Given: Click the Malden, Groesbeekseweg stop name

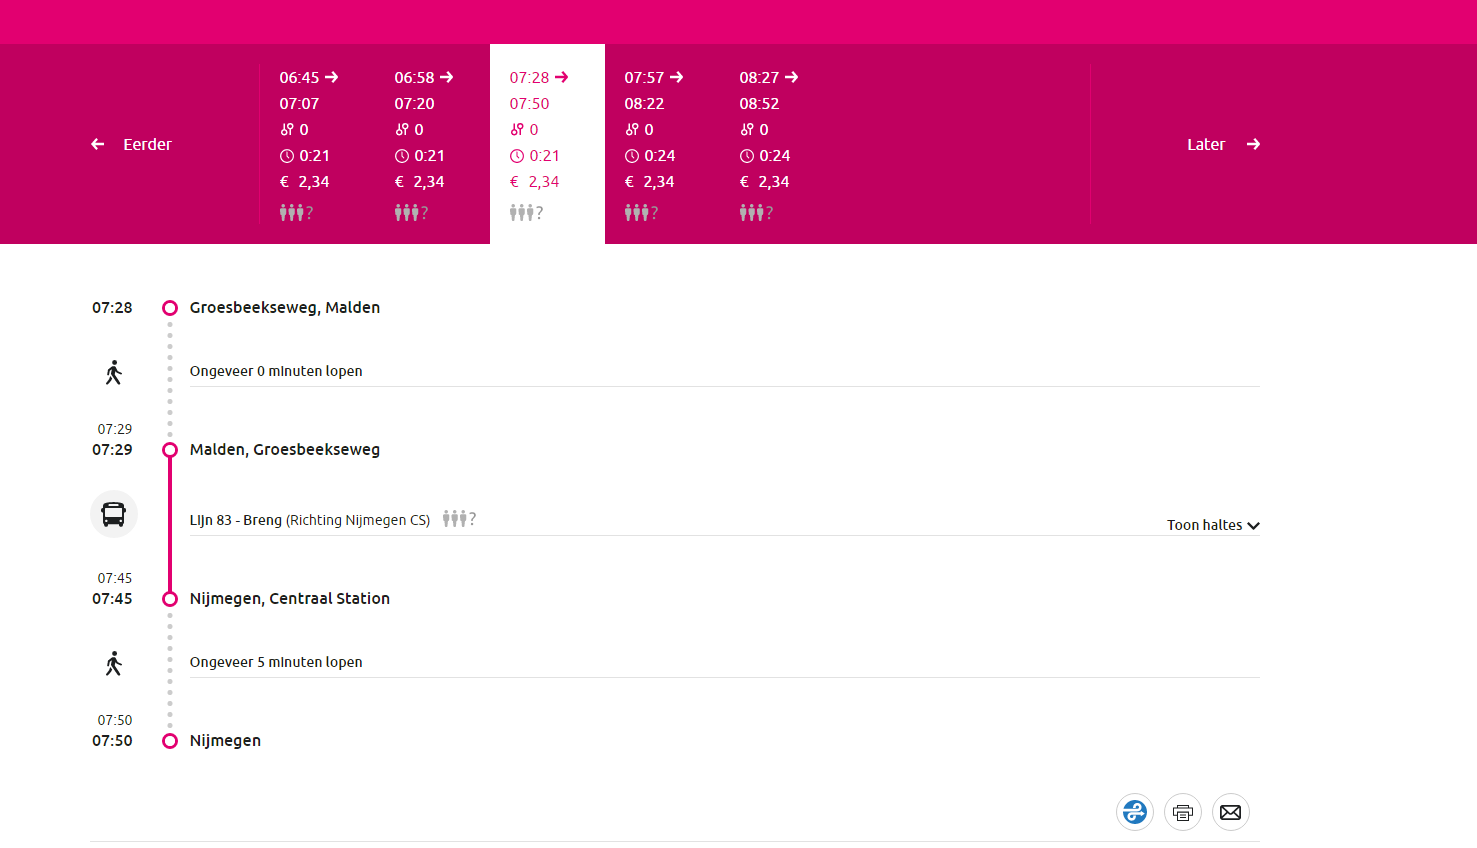Looking at the screenshot, I should (285, 450).
